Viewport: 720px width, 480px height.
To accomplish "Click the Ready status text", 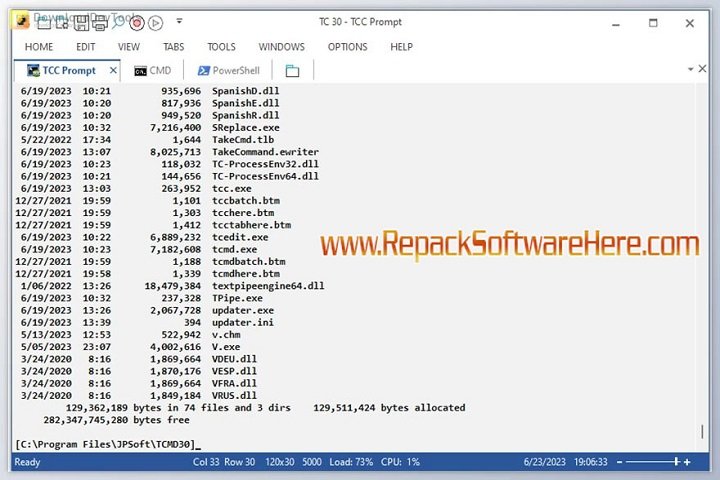I will click(x=28, y=462).
